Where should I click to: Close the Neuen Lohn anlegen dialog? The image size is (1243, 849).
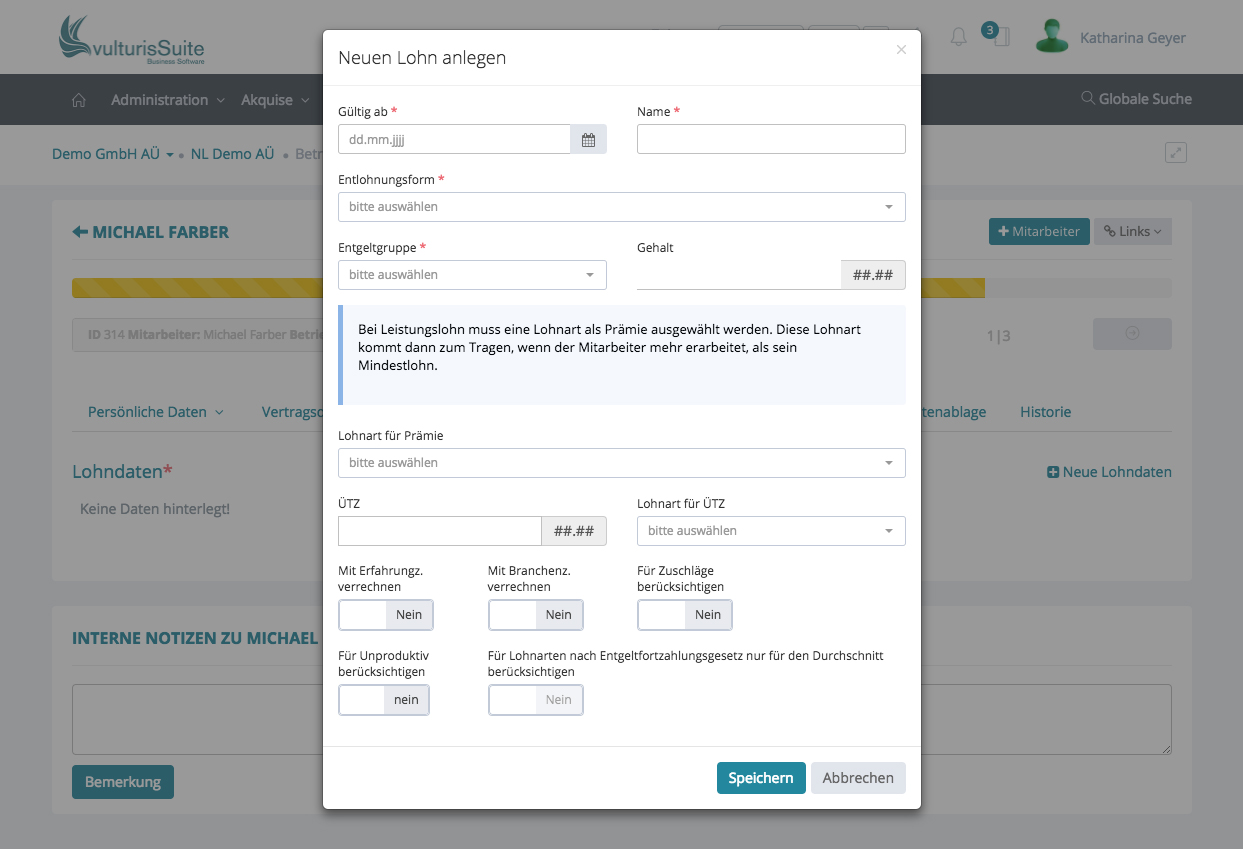tap(901, 50)
